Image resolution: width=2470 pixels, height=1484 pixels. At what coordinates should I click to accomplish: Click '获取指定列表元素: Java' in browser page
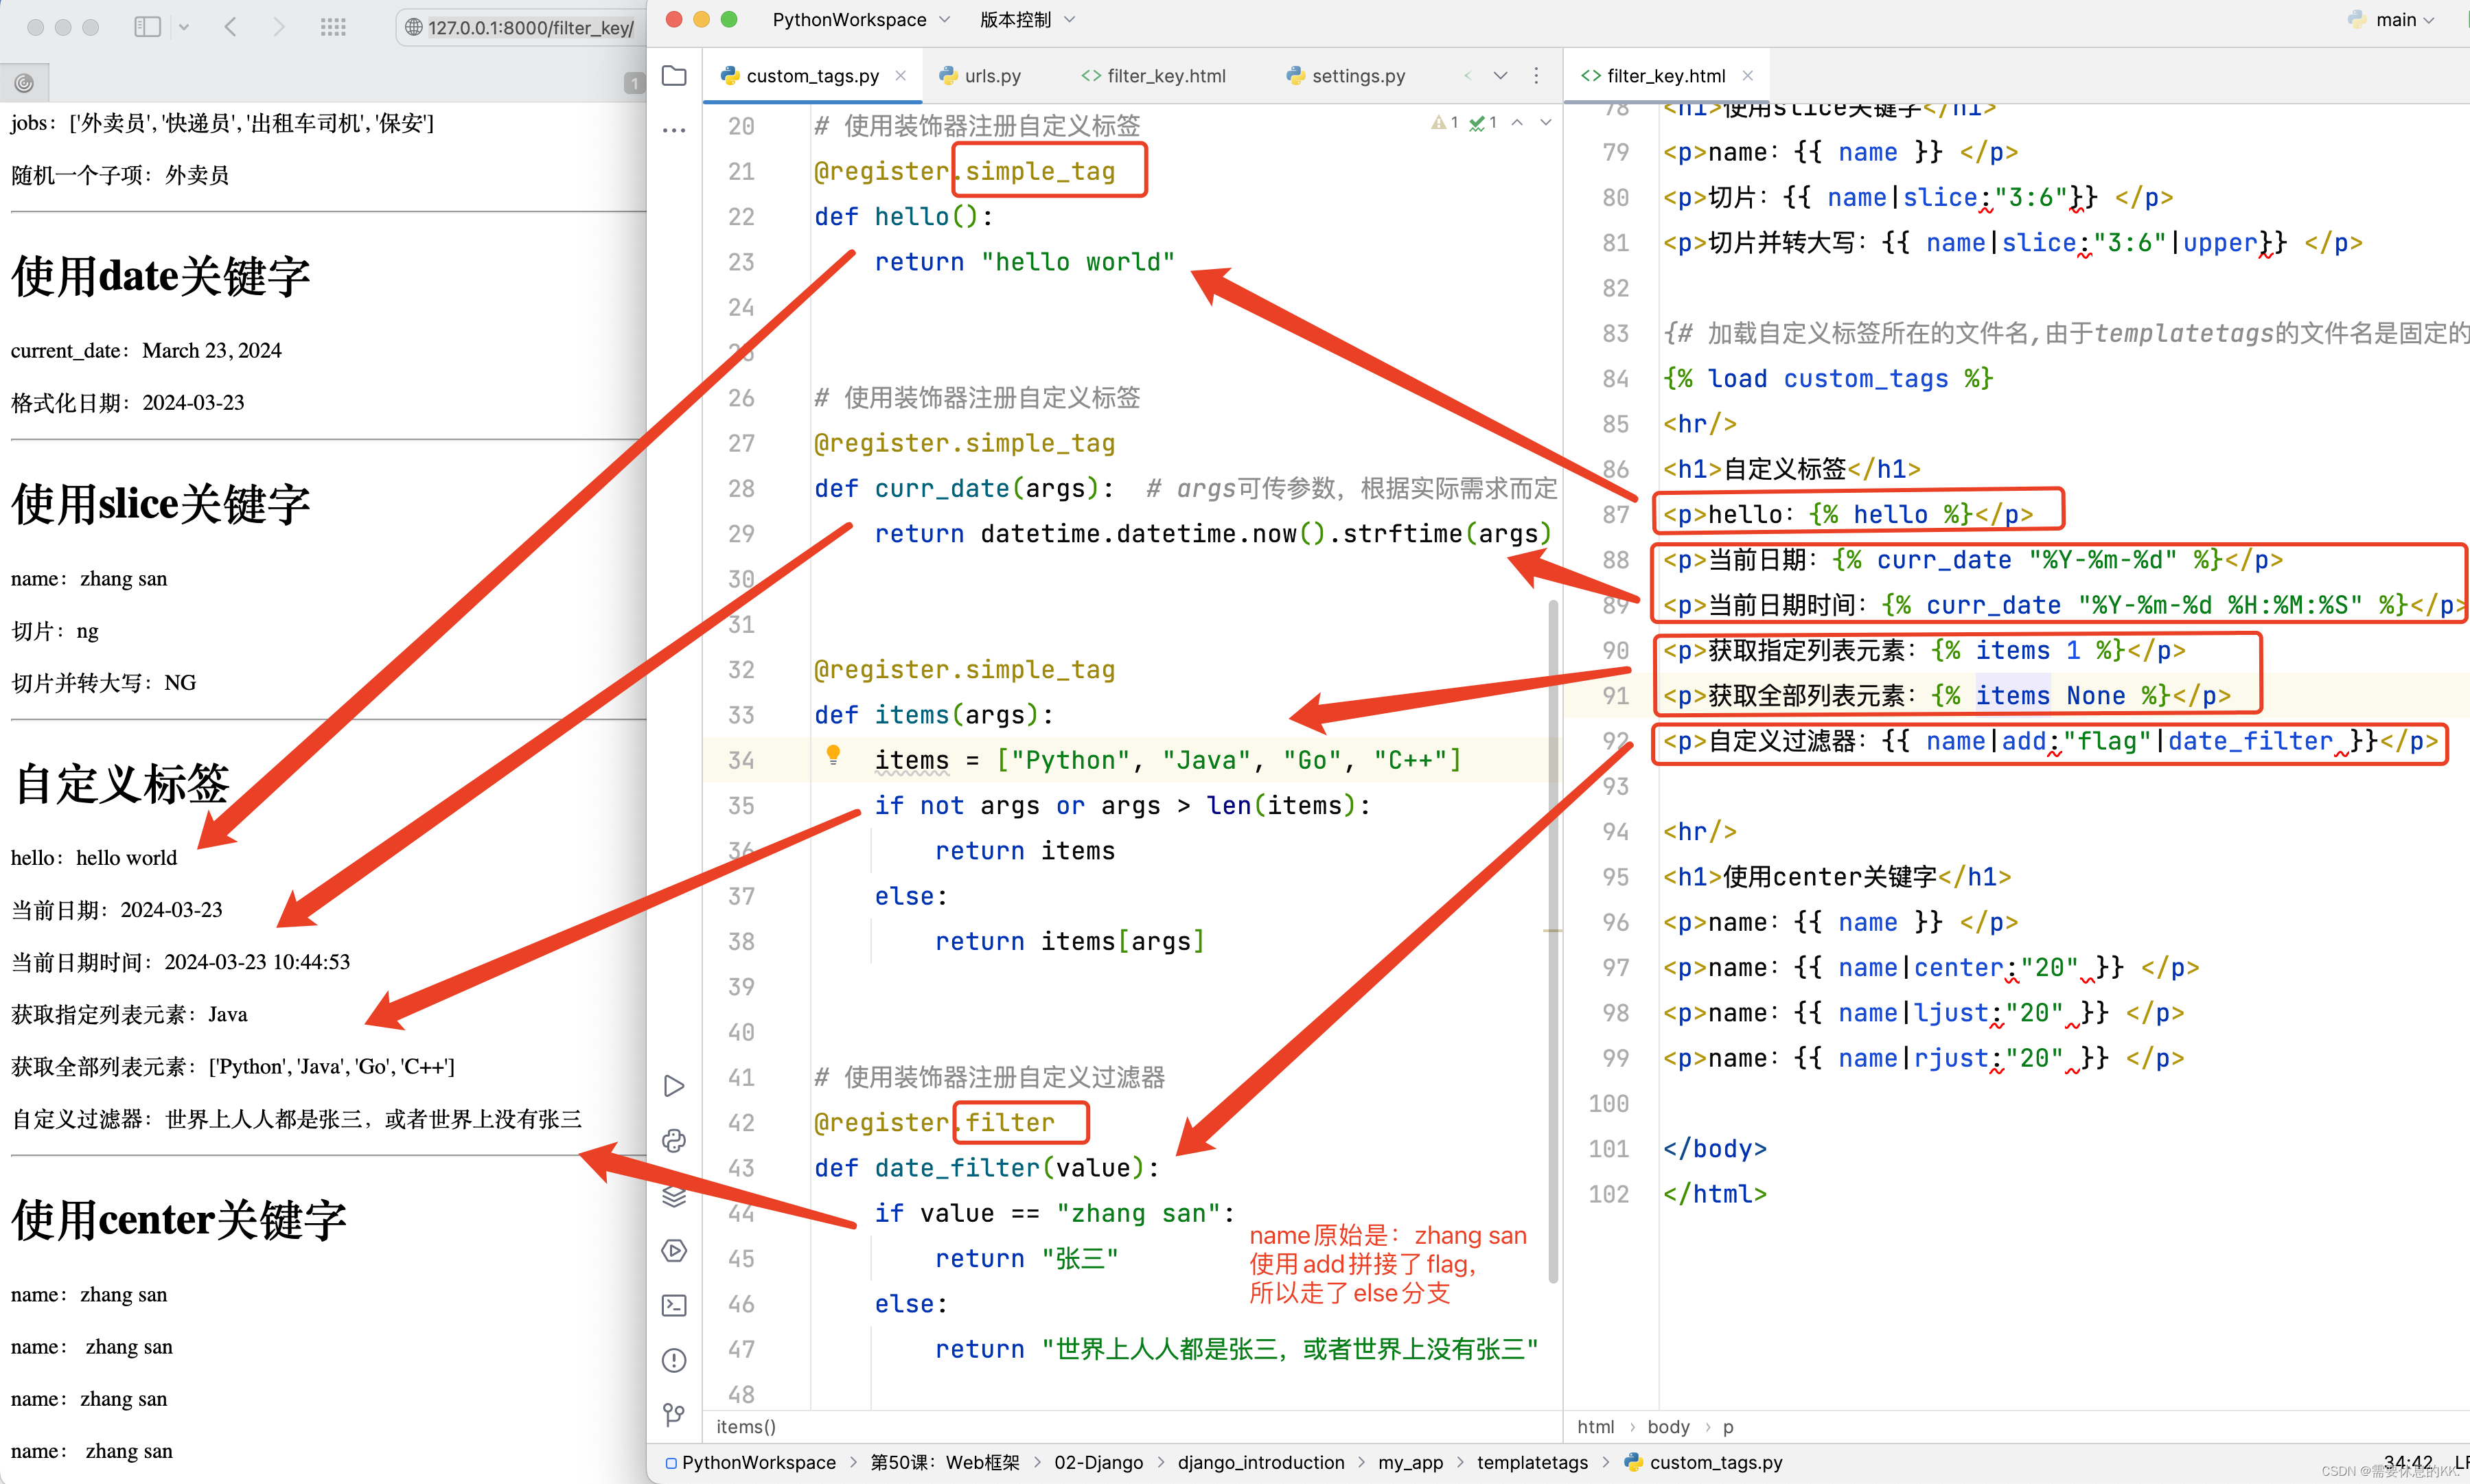click(x=129, y=1014)
